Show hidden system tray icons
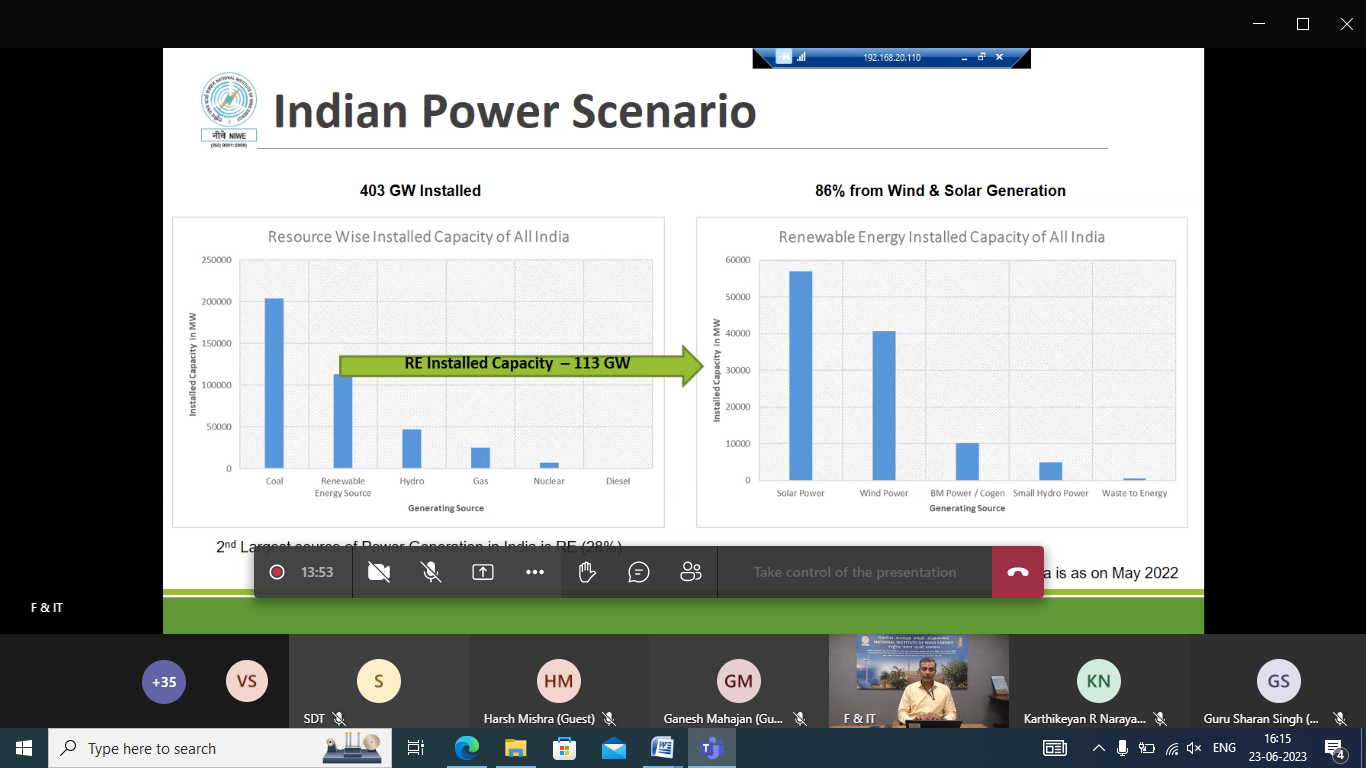Screen dimensions: 1366x768 1098,748
